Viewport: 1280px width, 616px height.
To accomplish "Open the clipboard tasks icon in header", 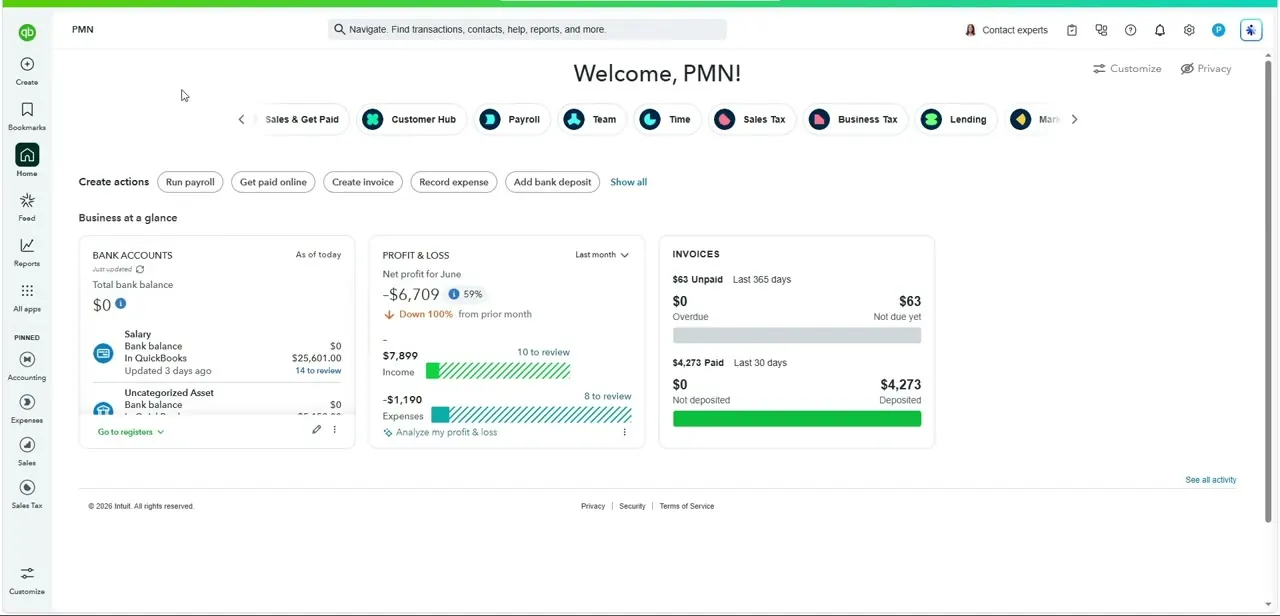I will point(1072,30).
